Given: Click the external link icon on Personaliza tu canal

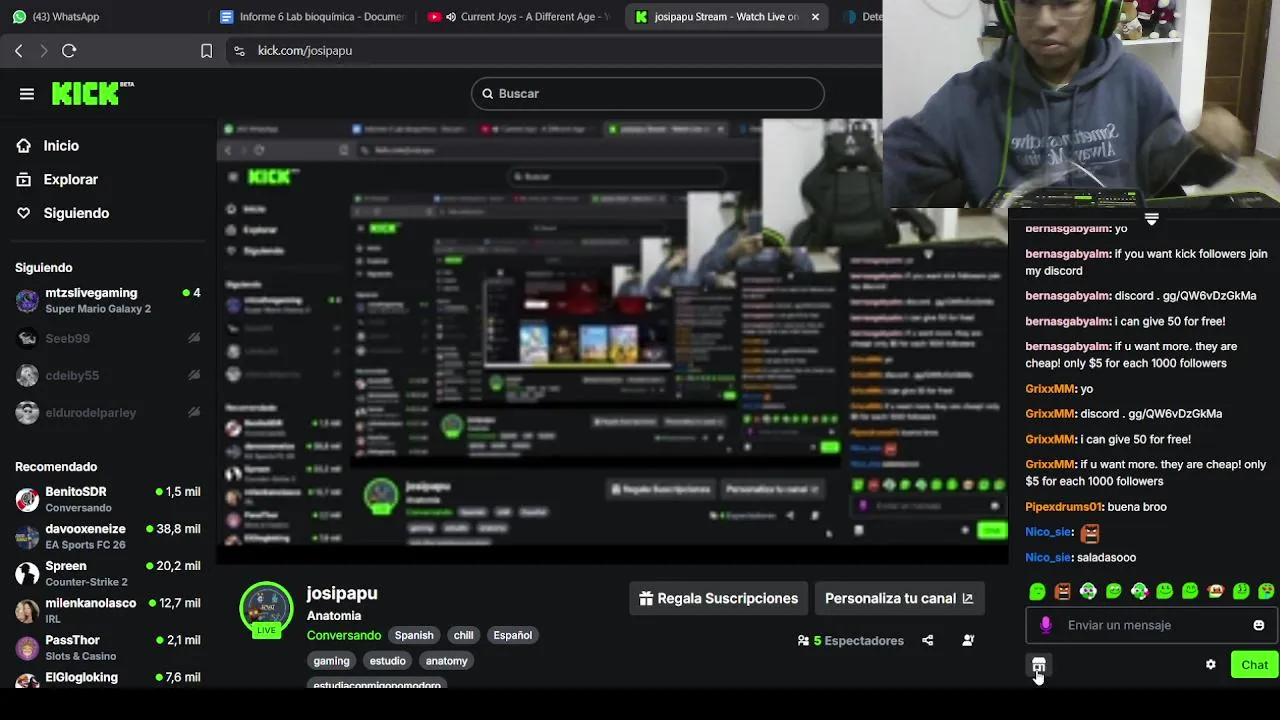Looking at the screenshot, I should pyautogui.click(x=967, y=598).
